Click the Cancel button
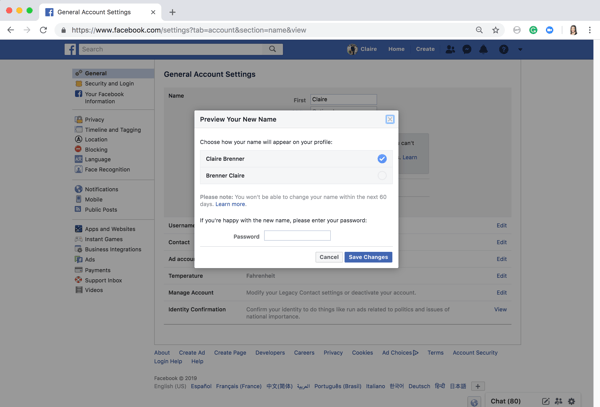The height and width of the screenshot is (407, 600). pyautogui.click(x=329, y=257)
